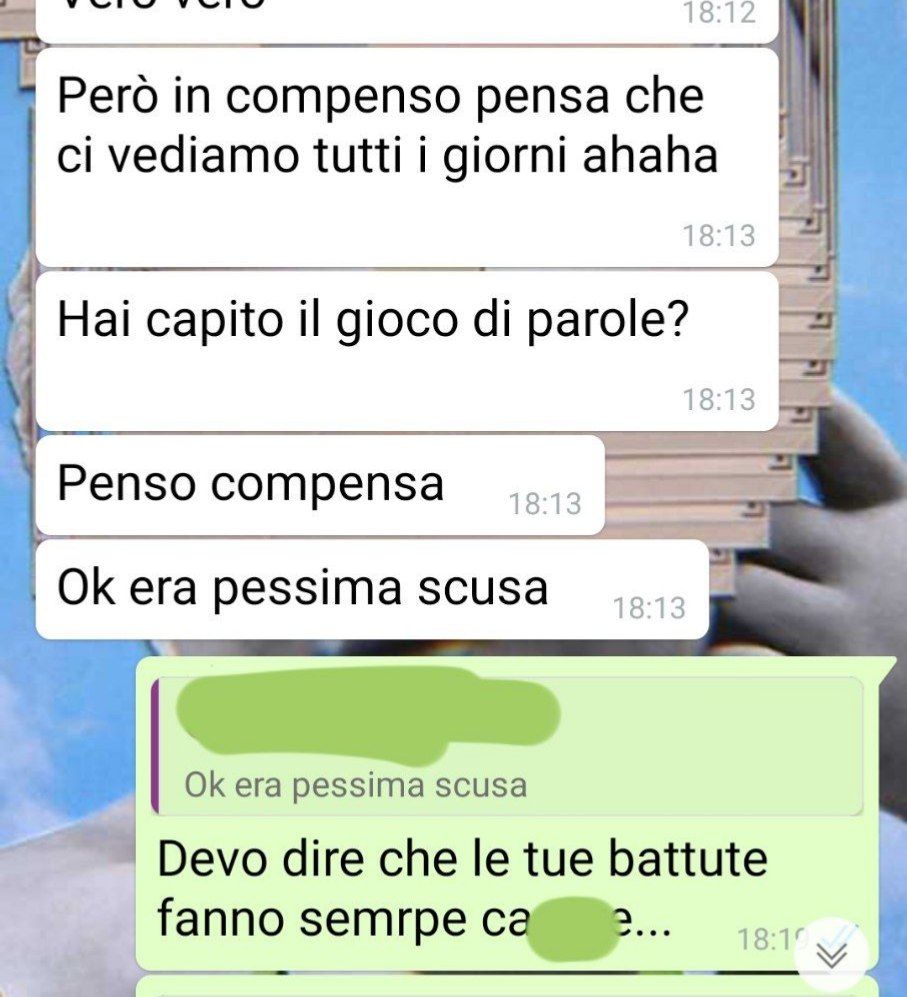
Task: Click the green blot censoring the word after "semrpe"
Action: point(572,928)
